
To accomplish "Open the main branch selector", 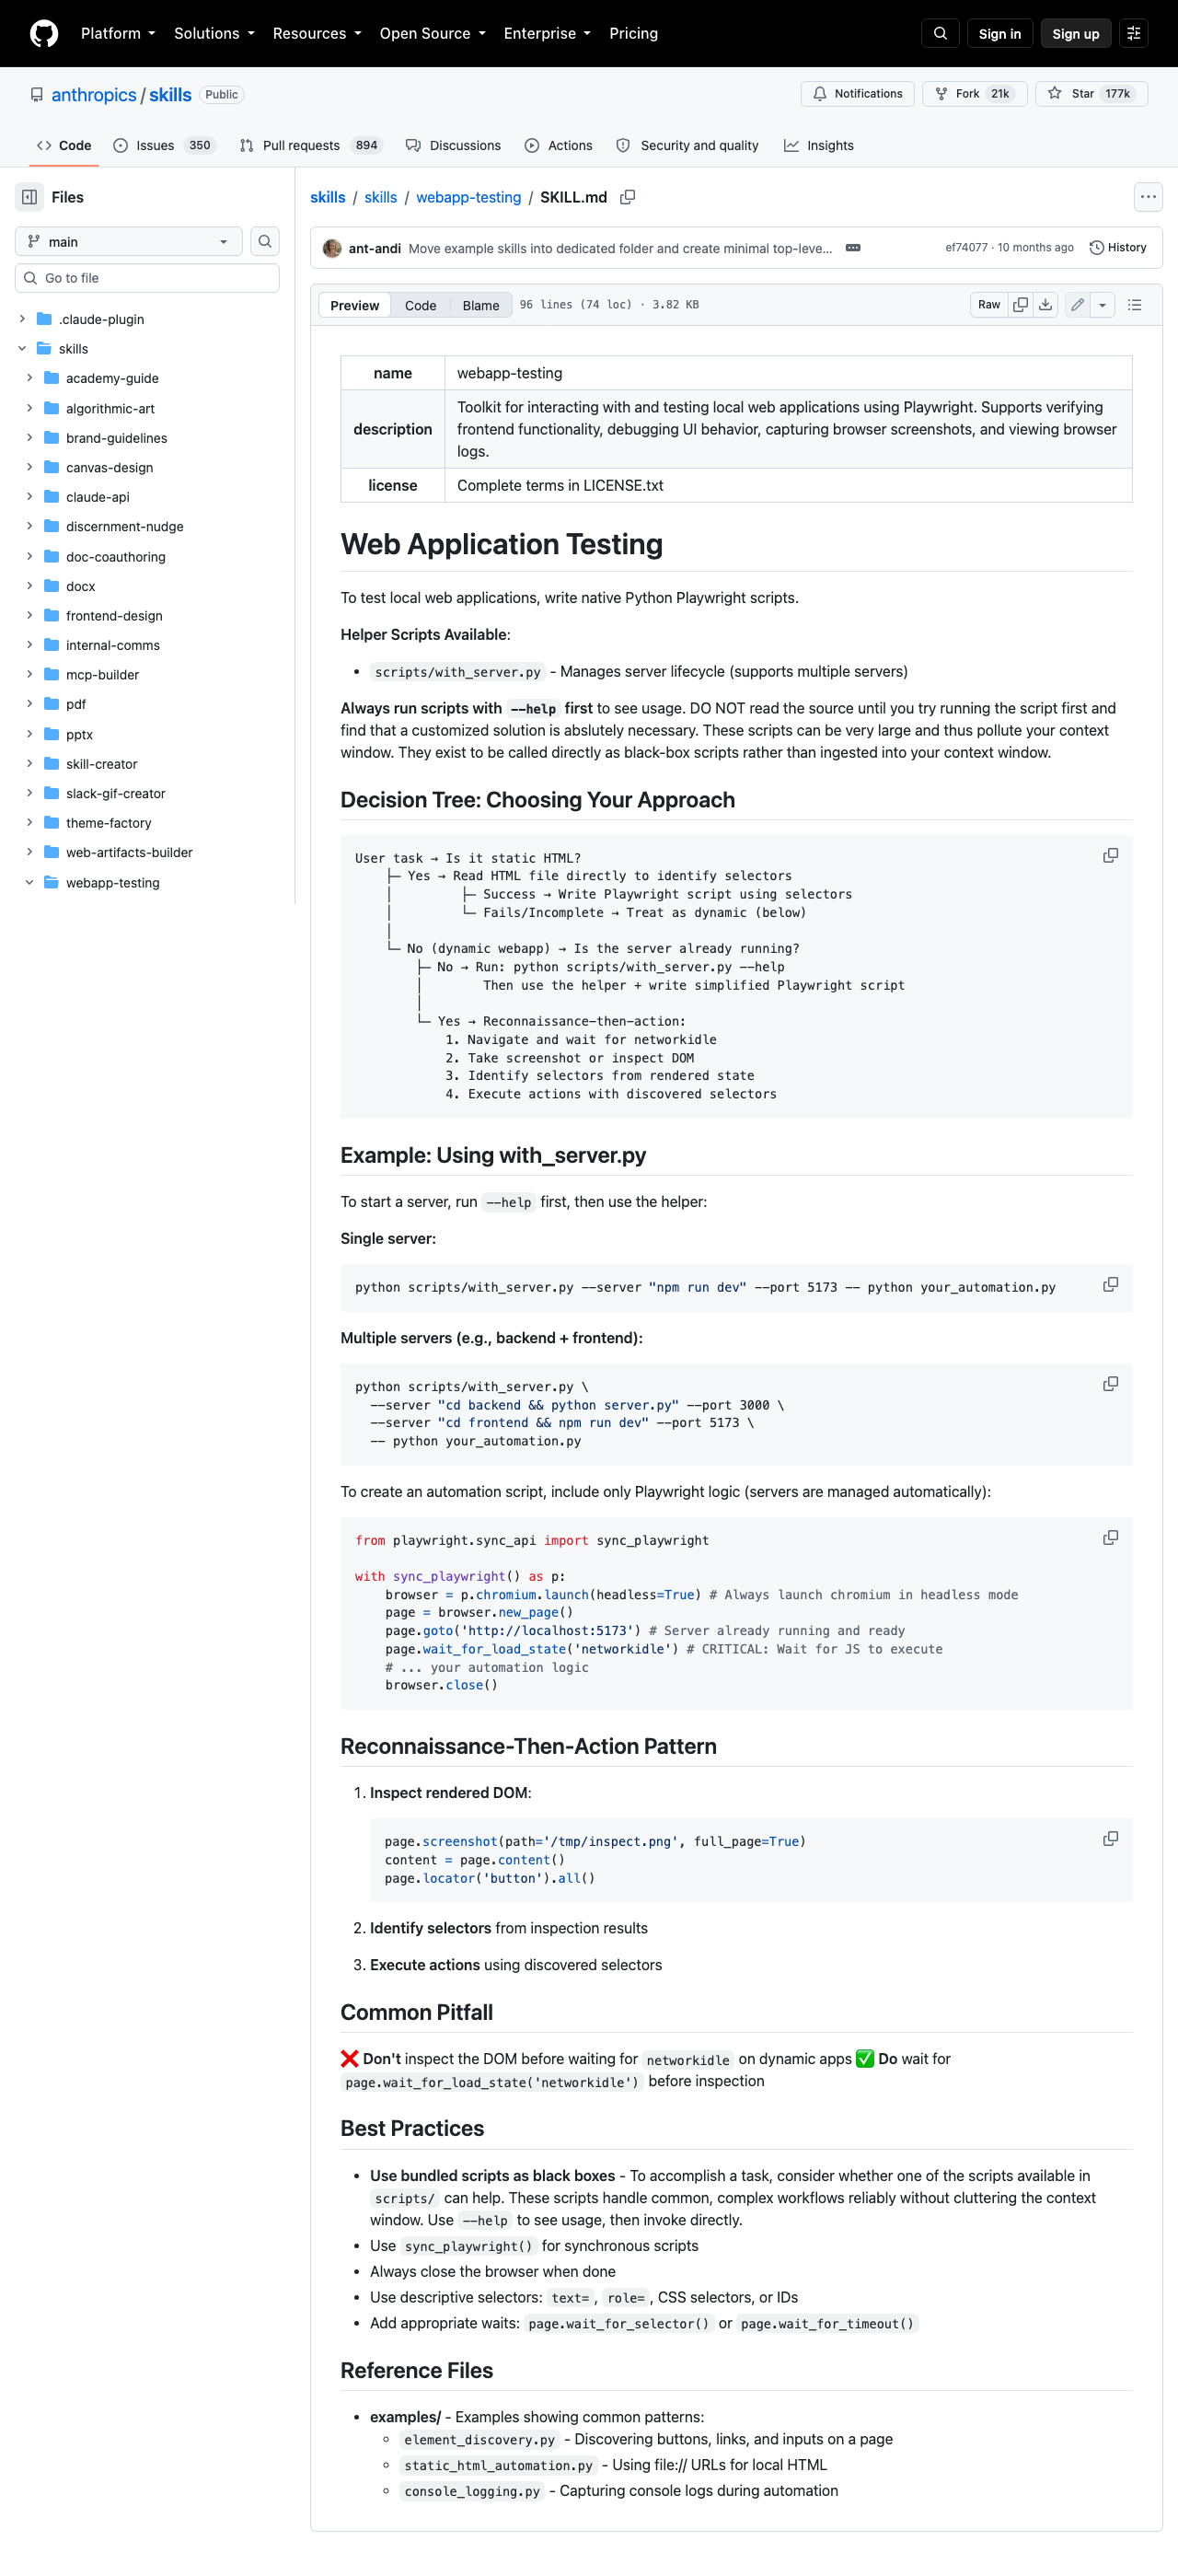I will coord(129,241).
